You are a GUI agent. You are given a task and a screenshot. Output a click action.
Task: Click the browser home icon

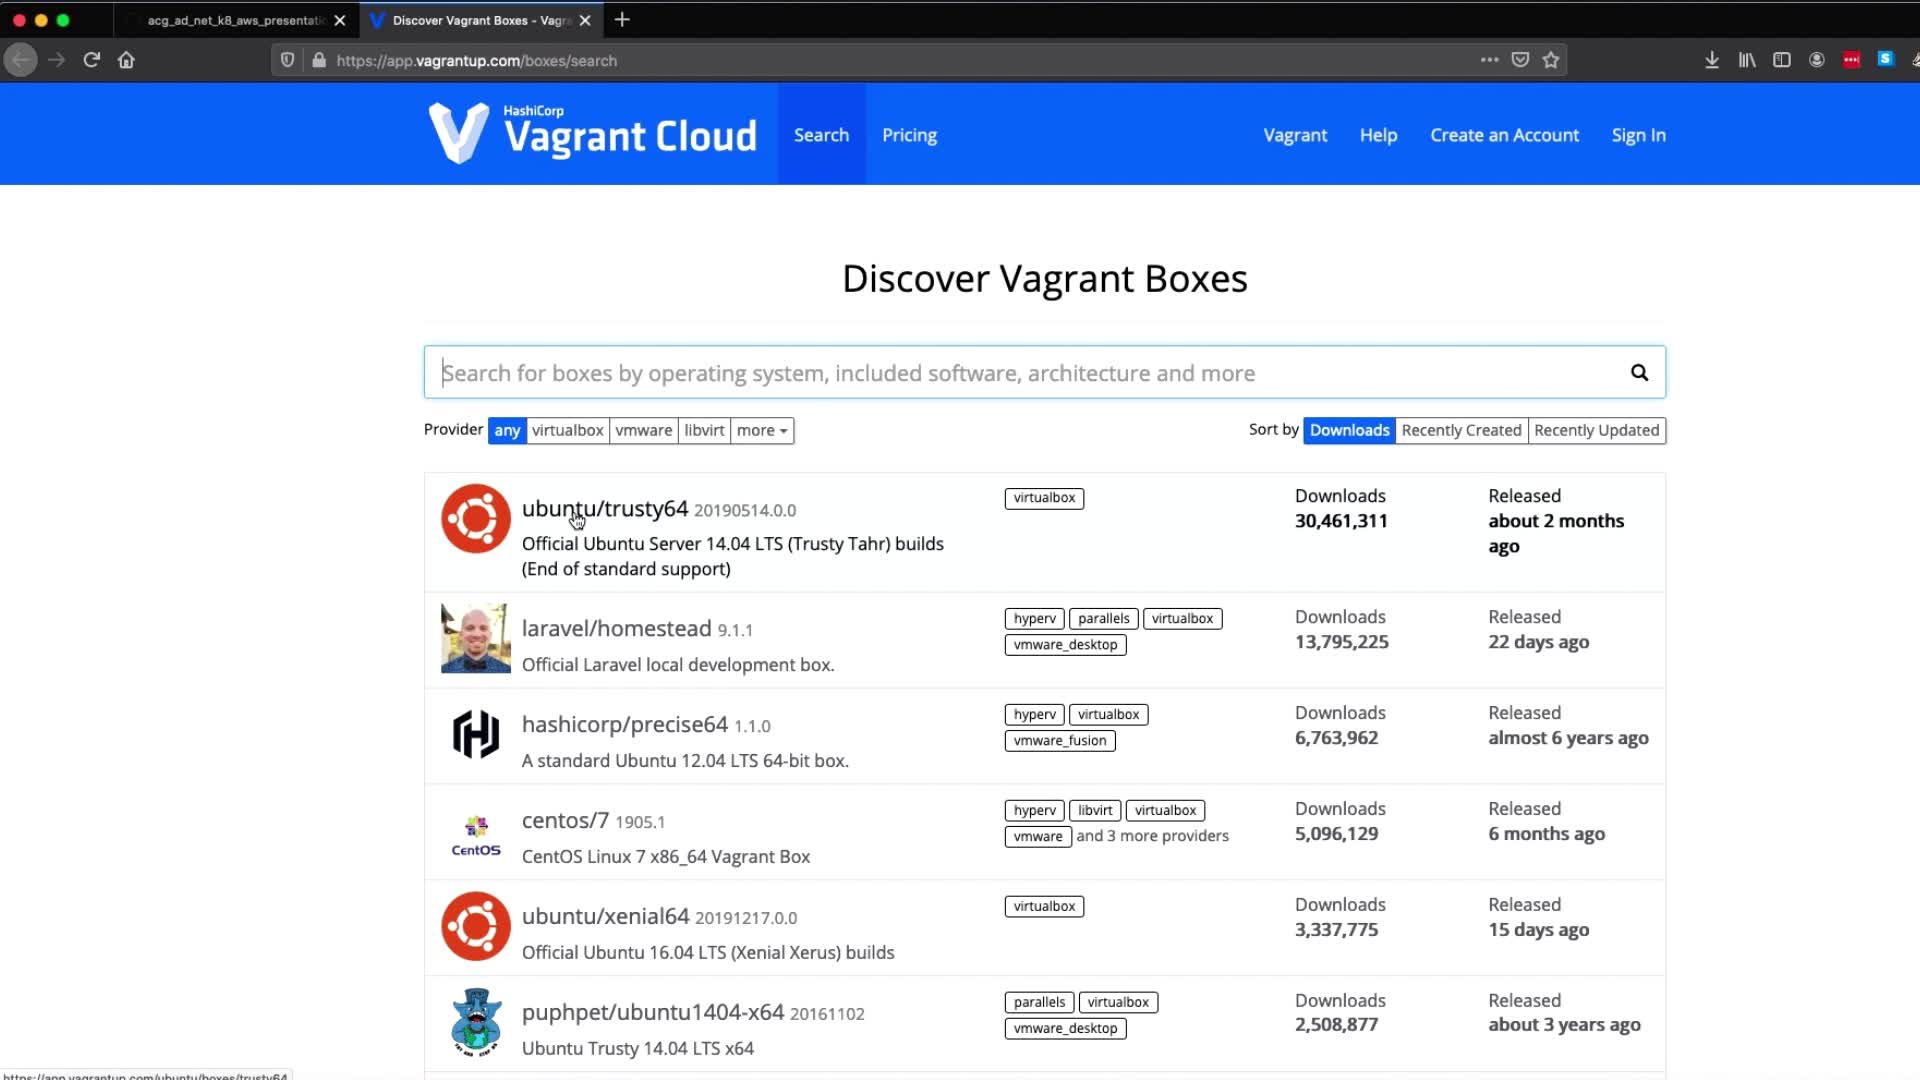(x=126, y=60)
